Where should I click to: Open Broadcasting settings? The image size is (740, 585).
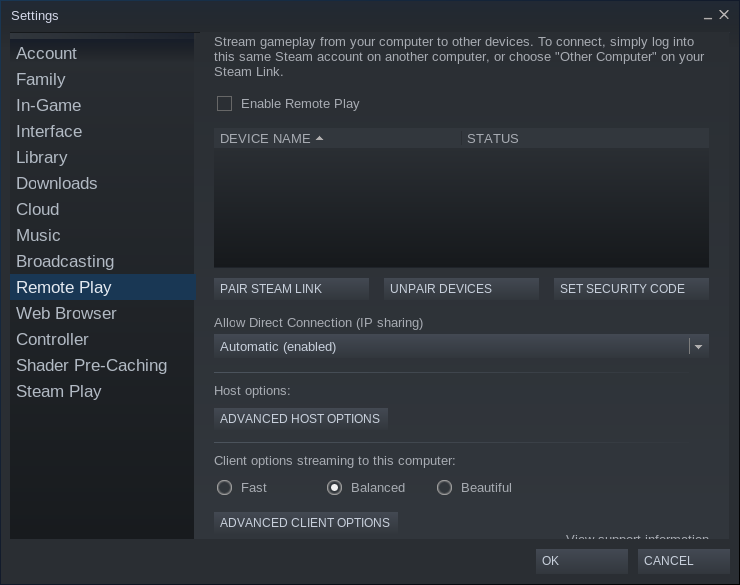[102, 261]
